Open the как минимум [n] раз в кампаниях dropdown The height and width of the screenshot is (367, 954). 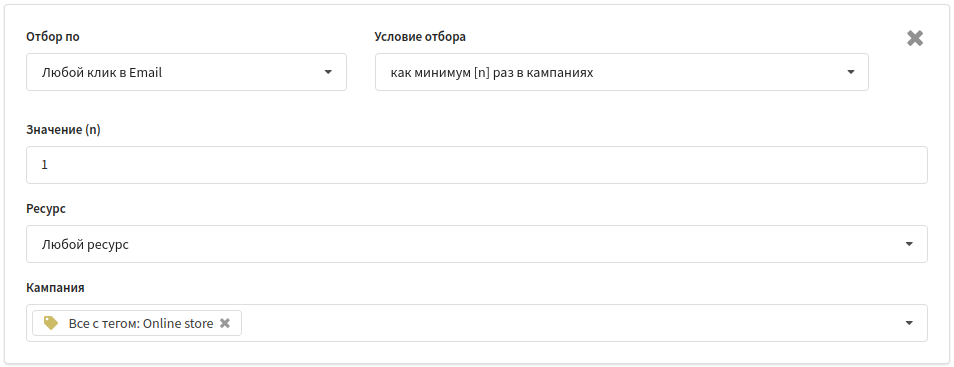click(x=622, y=72)
